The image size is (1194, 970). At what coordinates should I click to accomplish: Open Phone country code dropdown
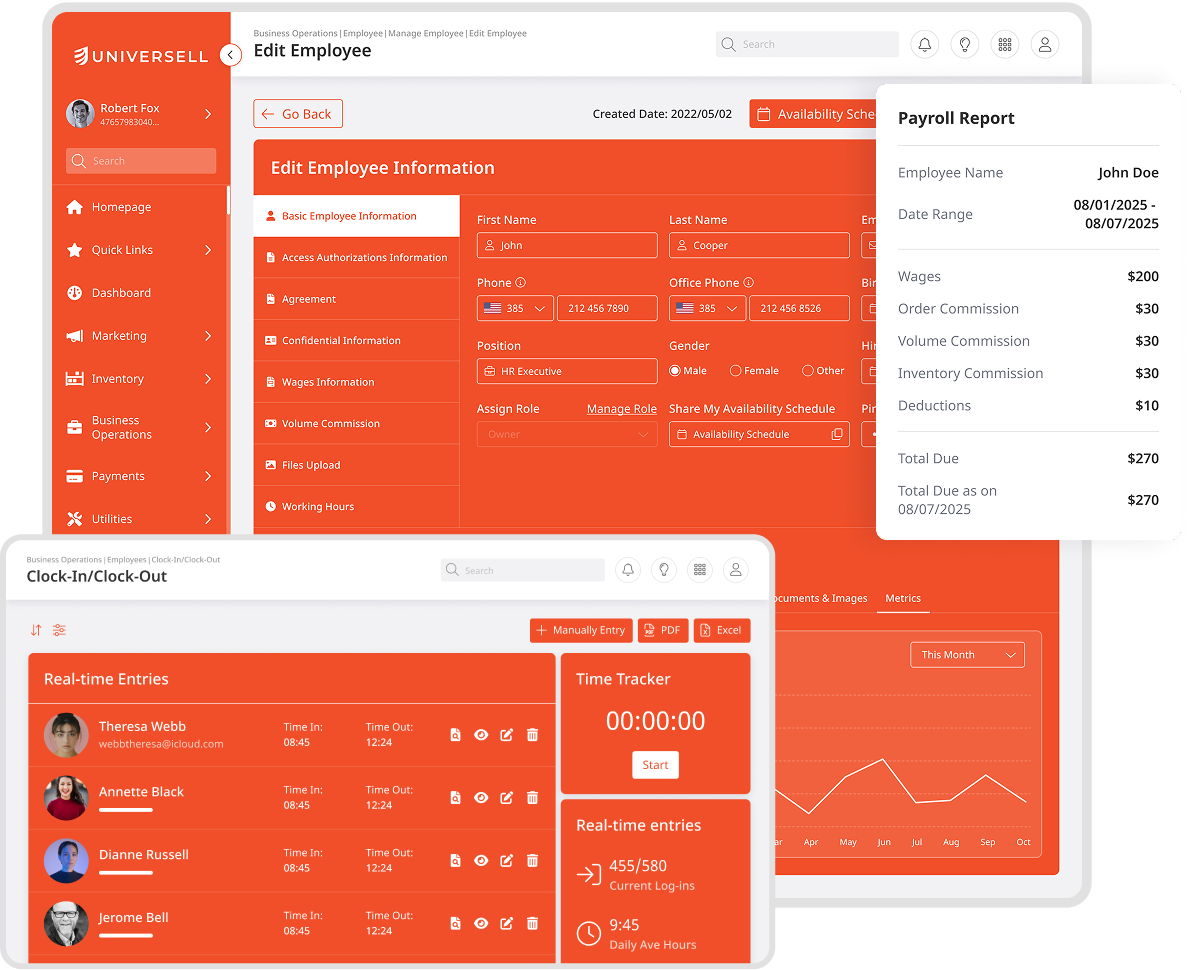pos(515,308)
